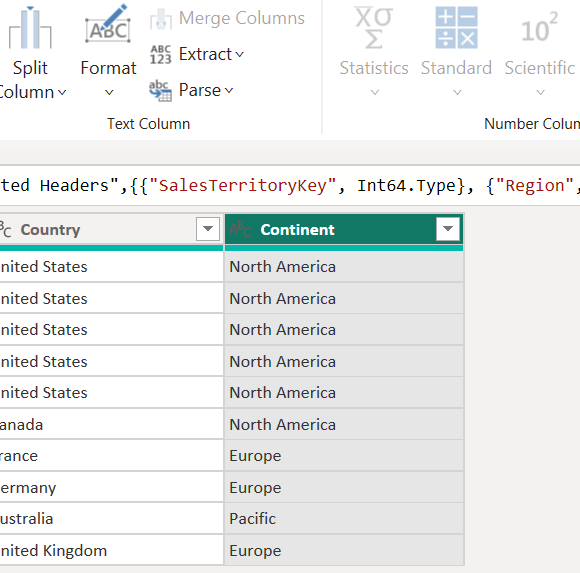Click the Statistics sigma icon

click(374, 28)
